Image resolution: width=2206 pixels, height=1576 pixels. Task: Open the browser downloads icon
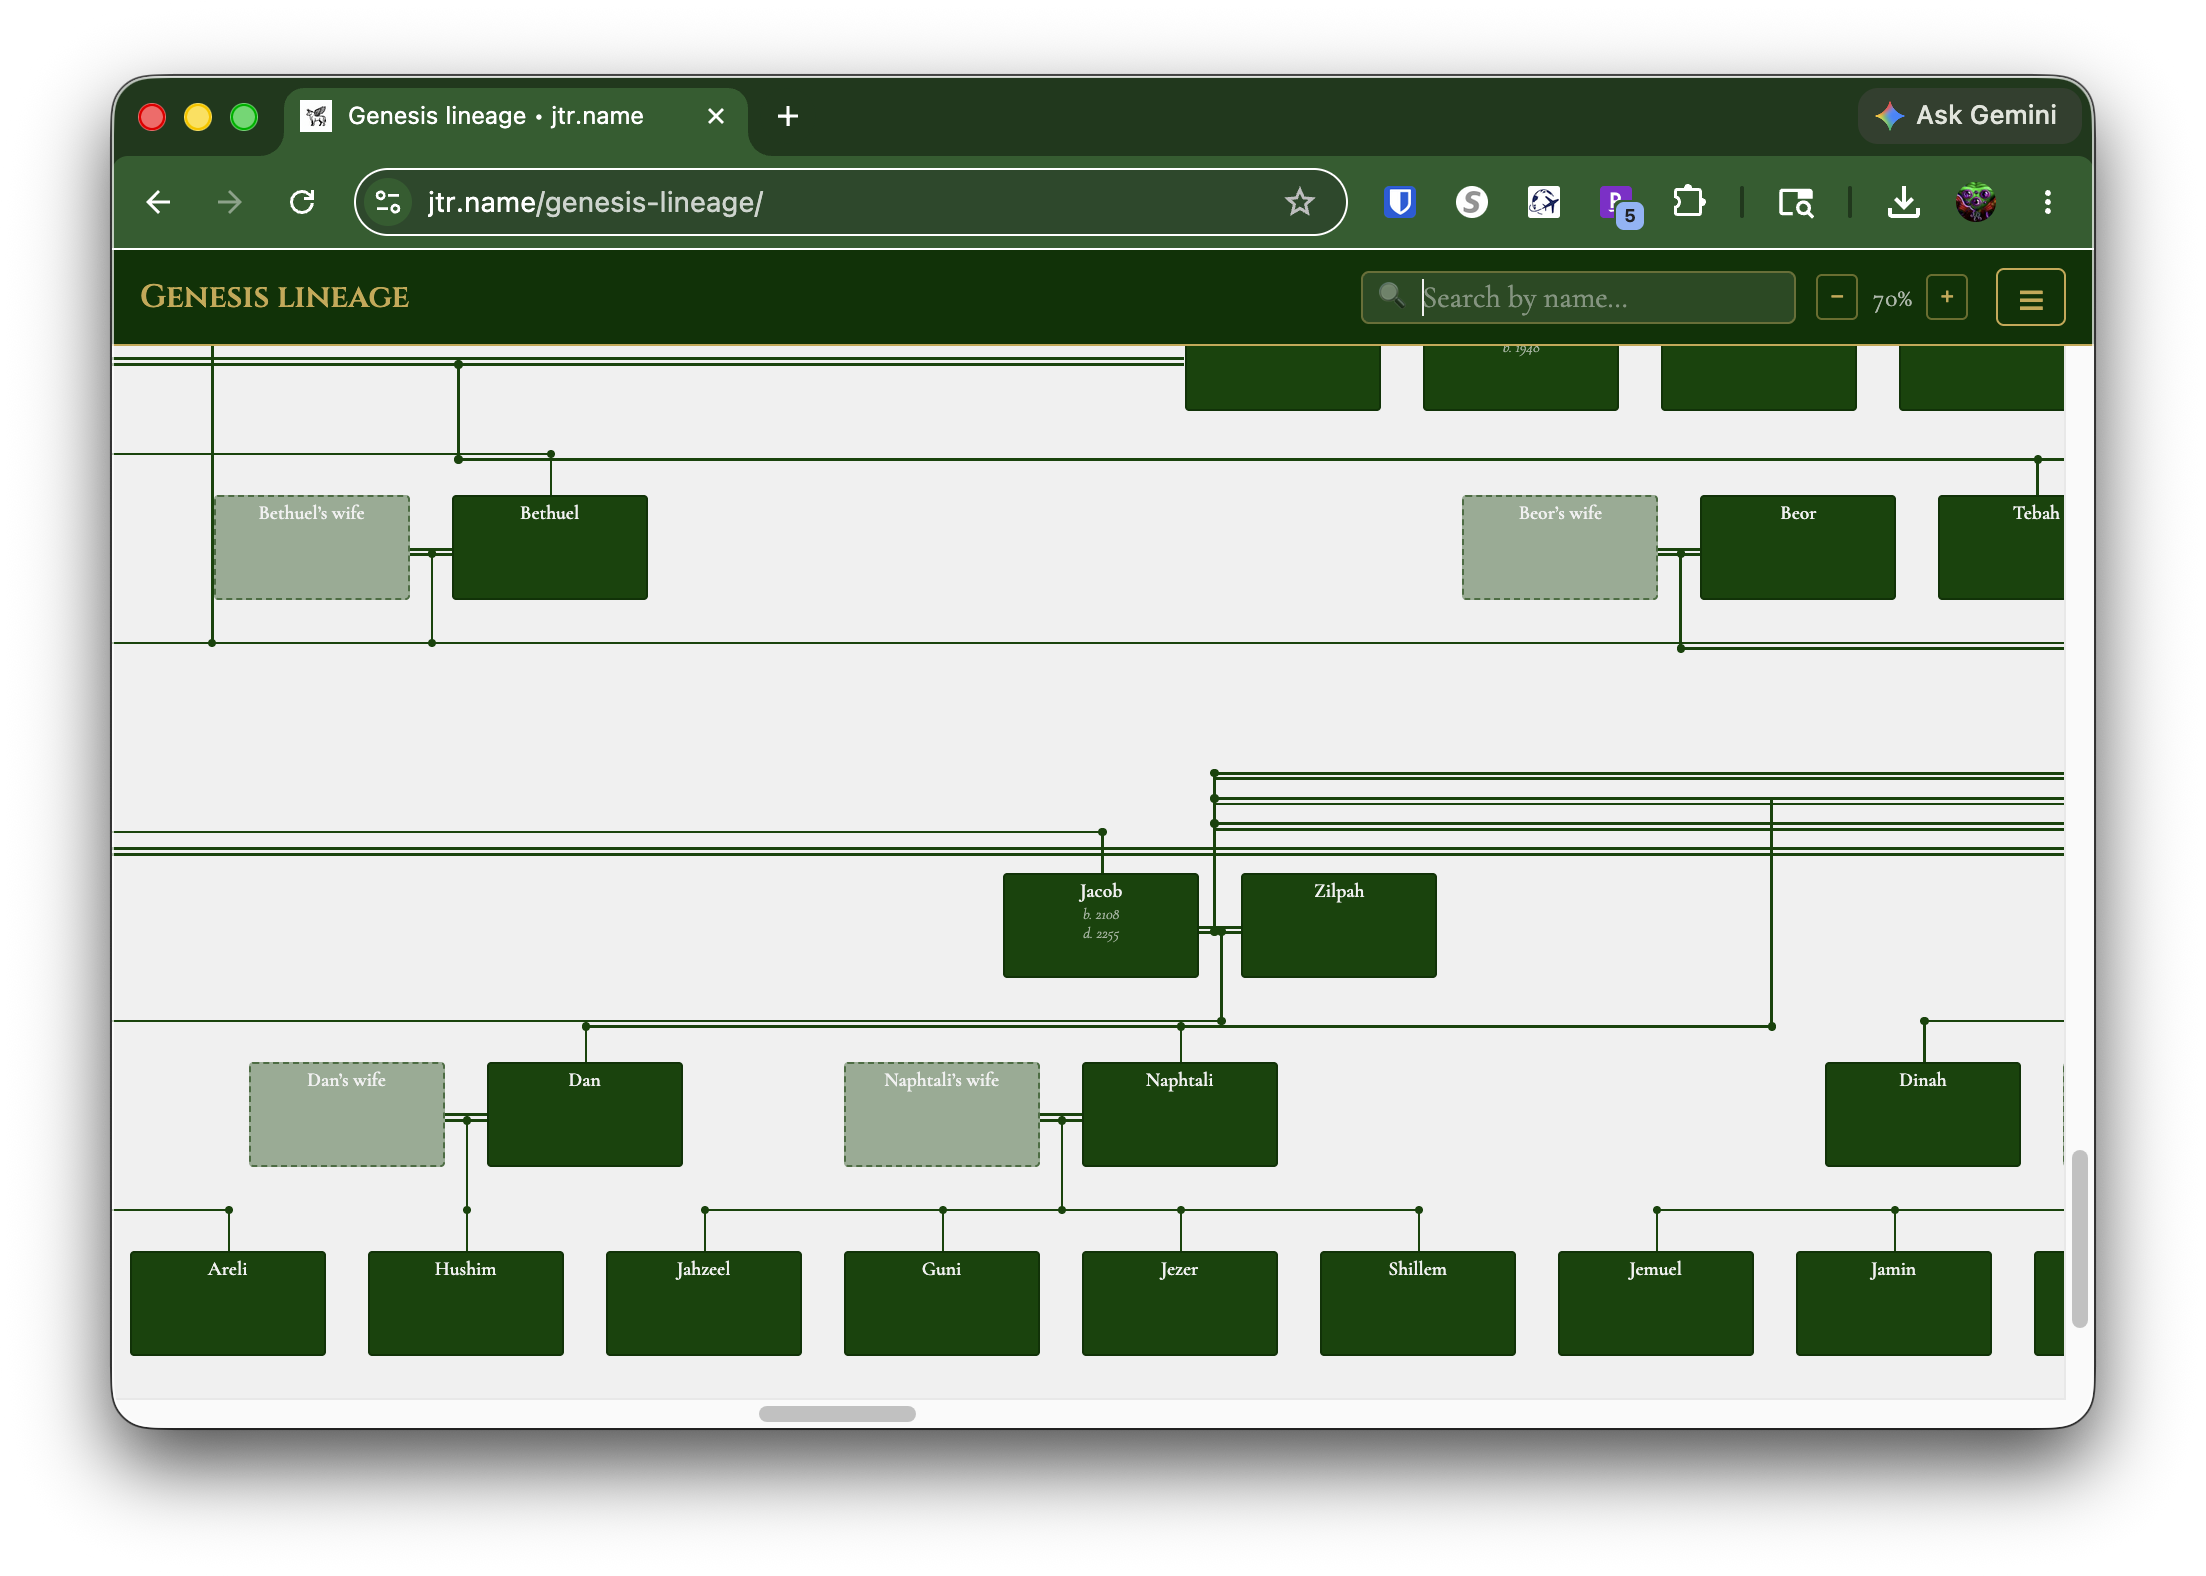(1903, 203)
